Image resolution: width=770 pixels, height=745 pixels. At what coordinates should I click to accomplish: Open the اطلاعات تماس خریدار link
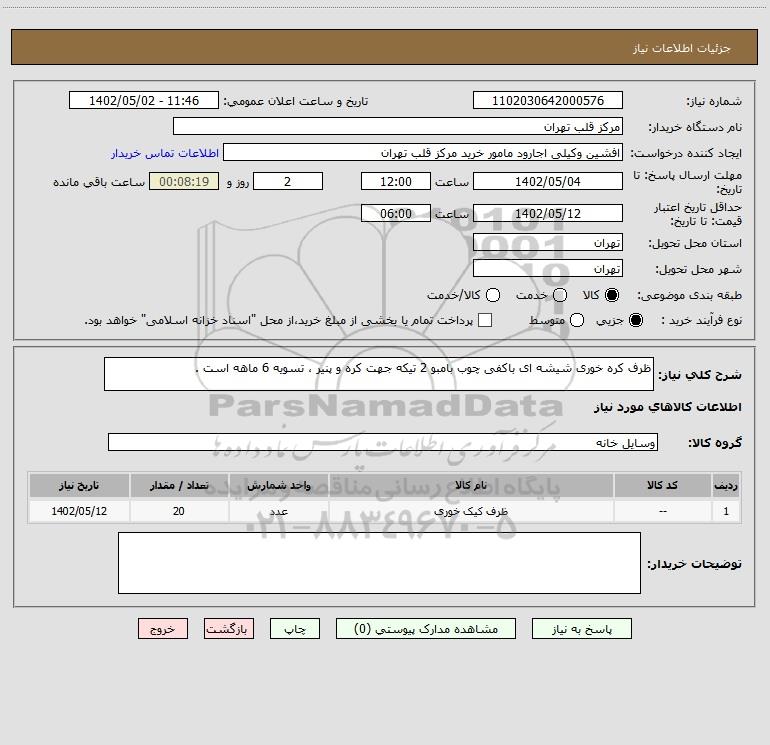click(x=165, y=153)
